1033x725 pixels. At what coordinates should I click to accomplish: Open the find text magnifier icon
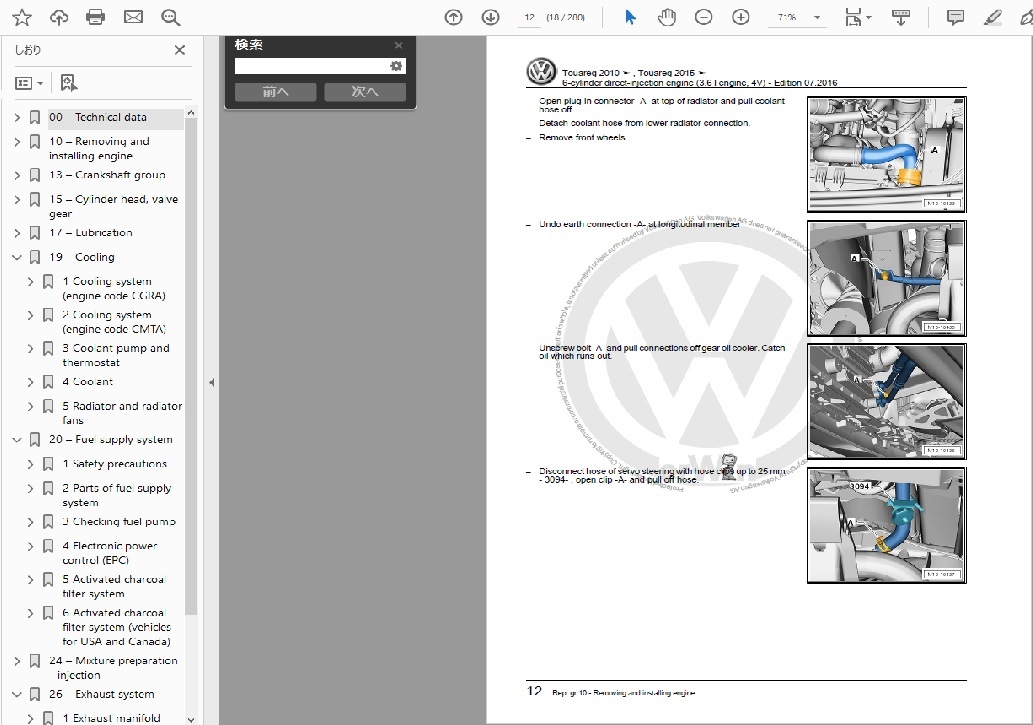171,18
